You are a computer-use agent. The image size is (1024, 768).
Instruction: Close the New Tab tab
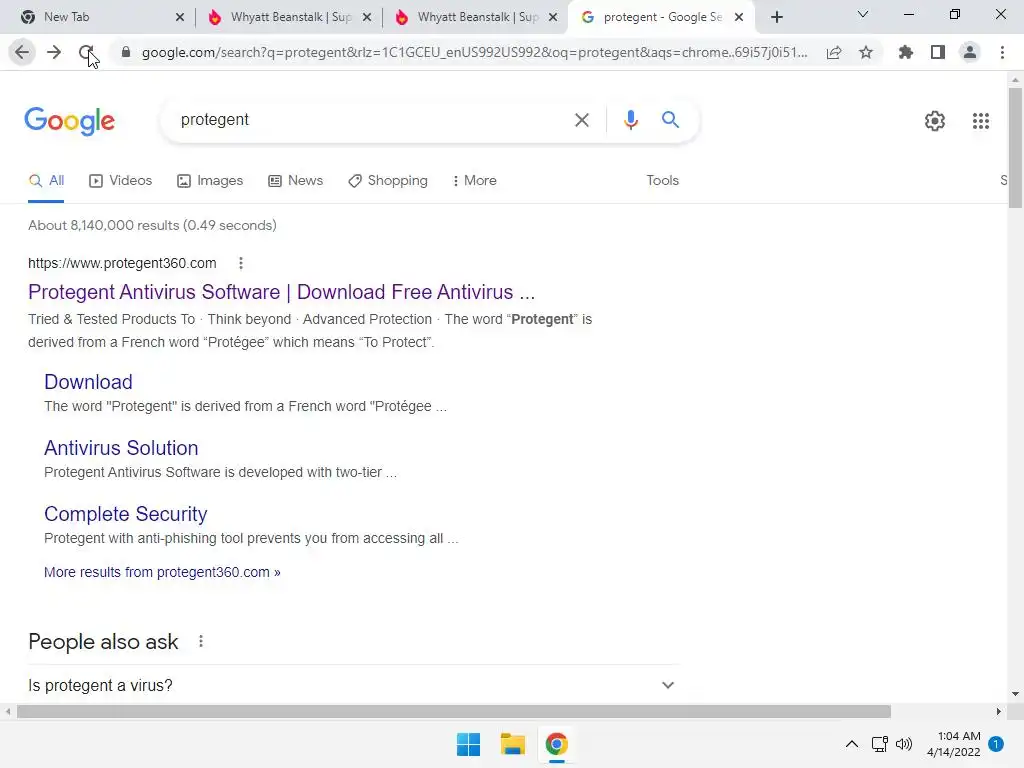tap(180, 18)
